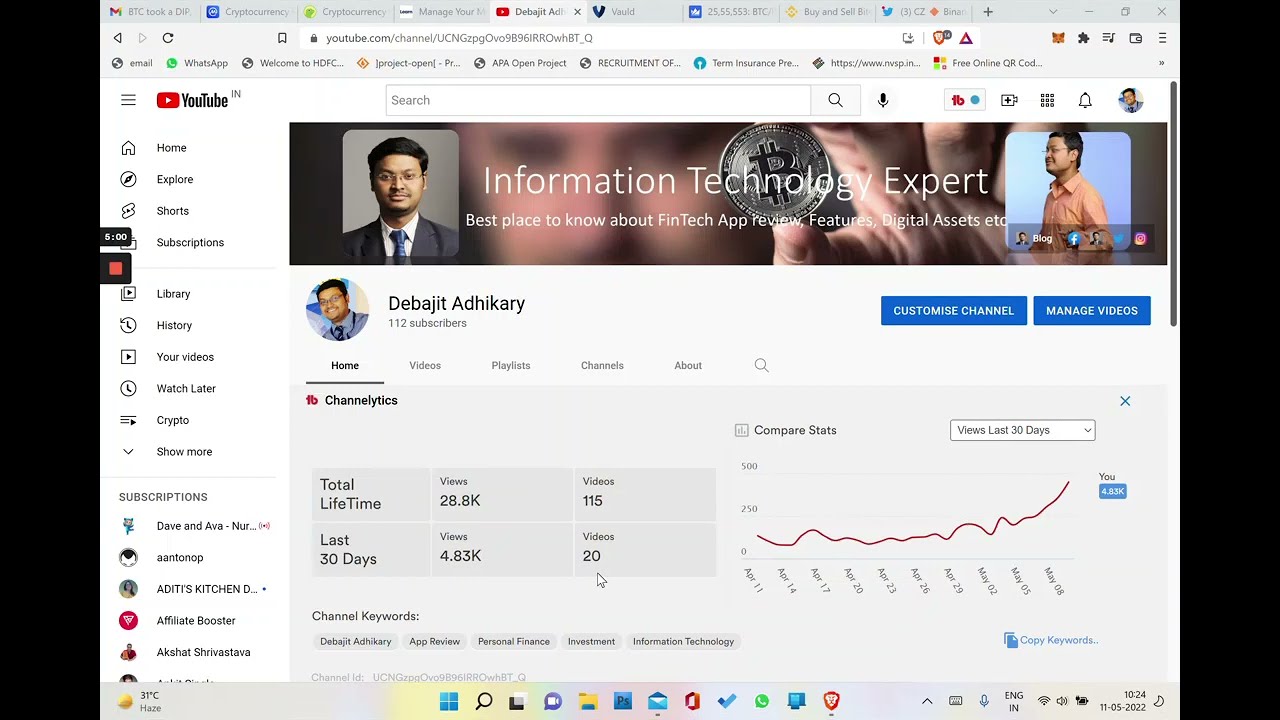
Task: Open the About tab
Action: [x=688, y=365]
